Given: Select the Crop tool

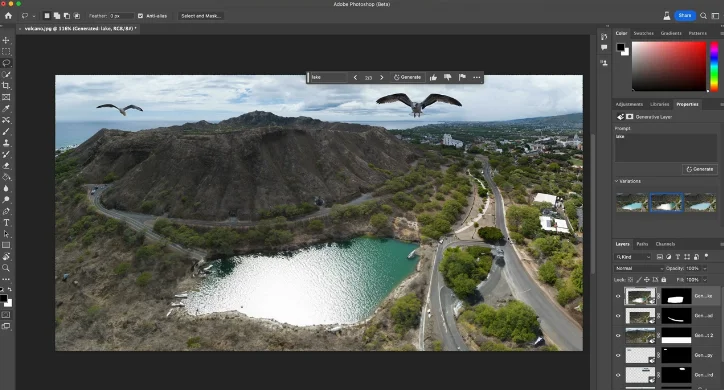Looking at the screenshot, I should (x=6, y=86).
